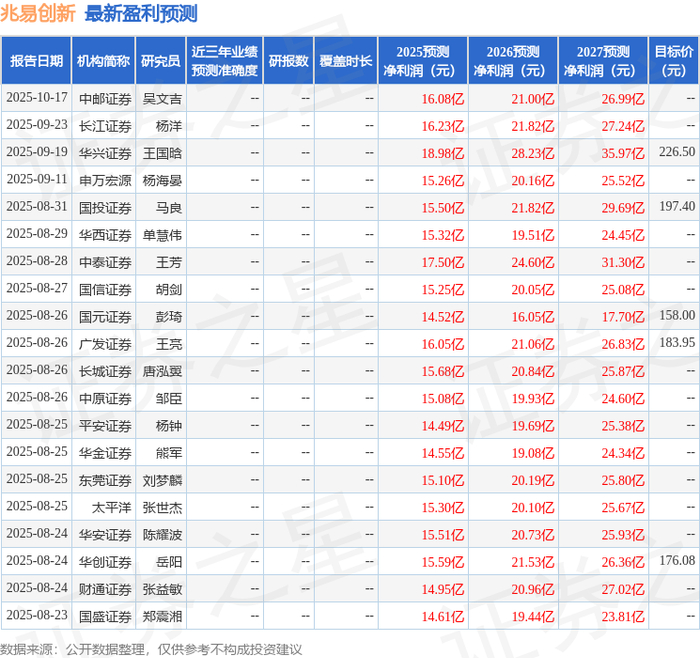Select 华西证券 institution cell
The width and height of the screenshot is (700, 658).
click(105, 235)
